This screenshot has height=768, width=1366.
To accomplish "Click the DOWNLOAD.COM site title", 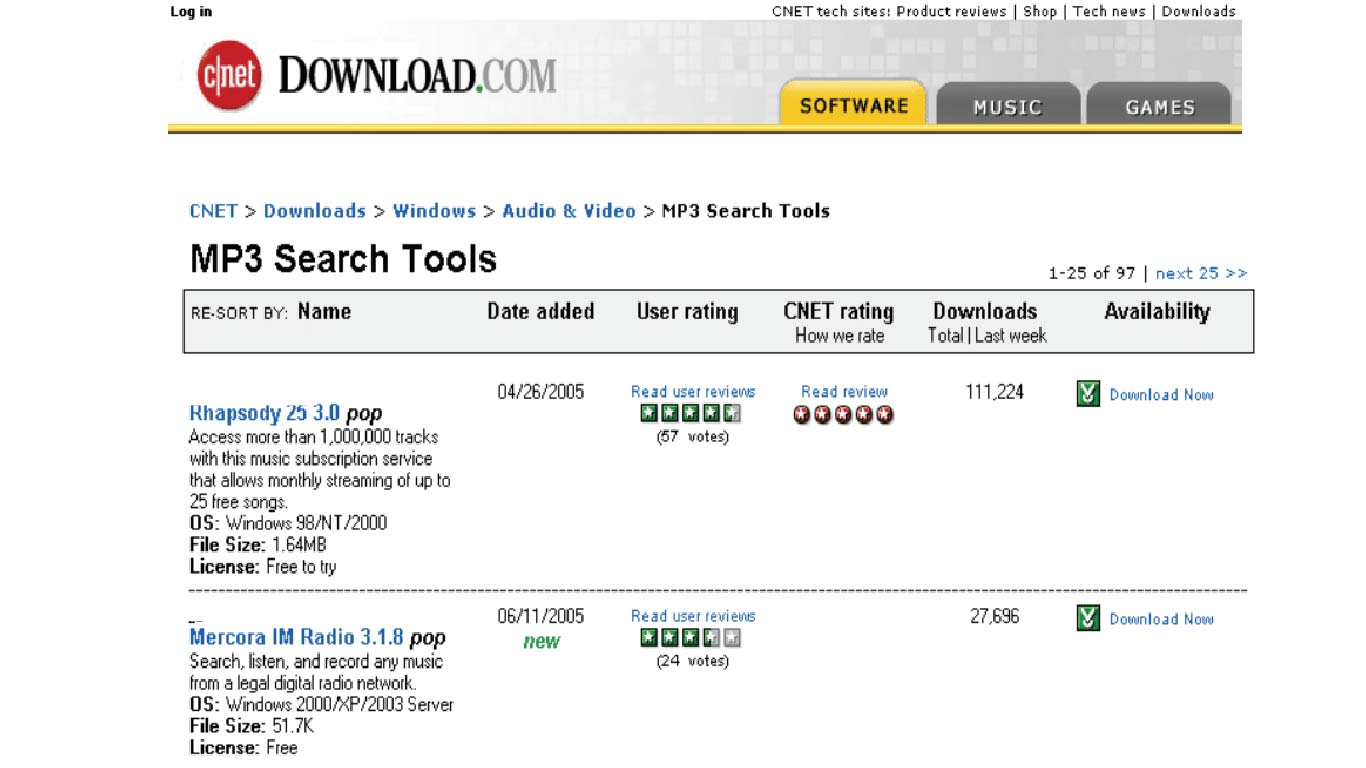I will pos(417,76).
